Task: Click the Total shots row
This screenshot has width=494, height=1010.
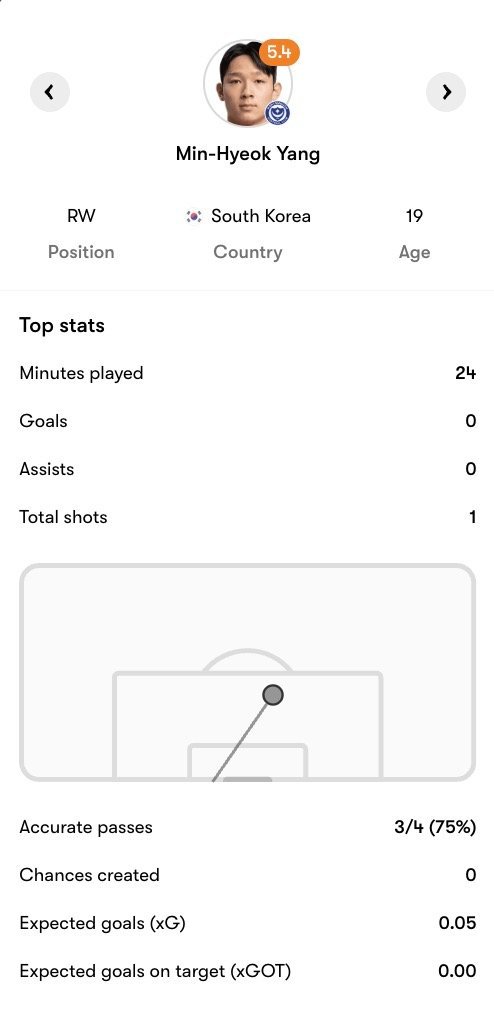Action: (x=248, y=517)
